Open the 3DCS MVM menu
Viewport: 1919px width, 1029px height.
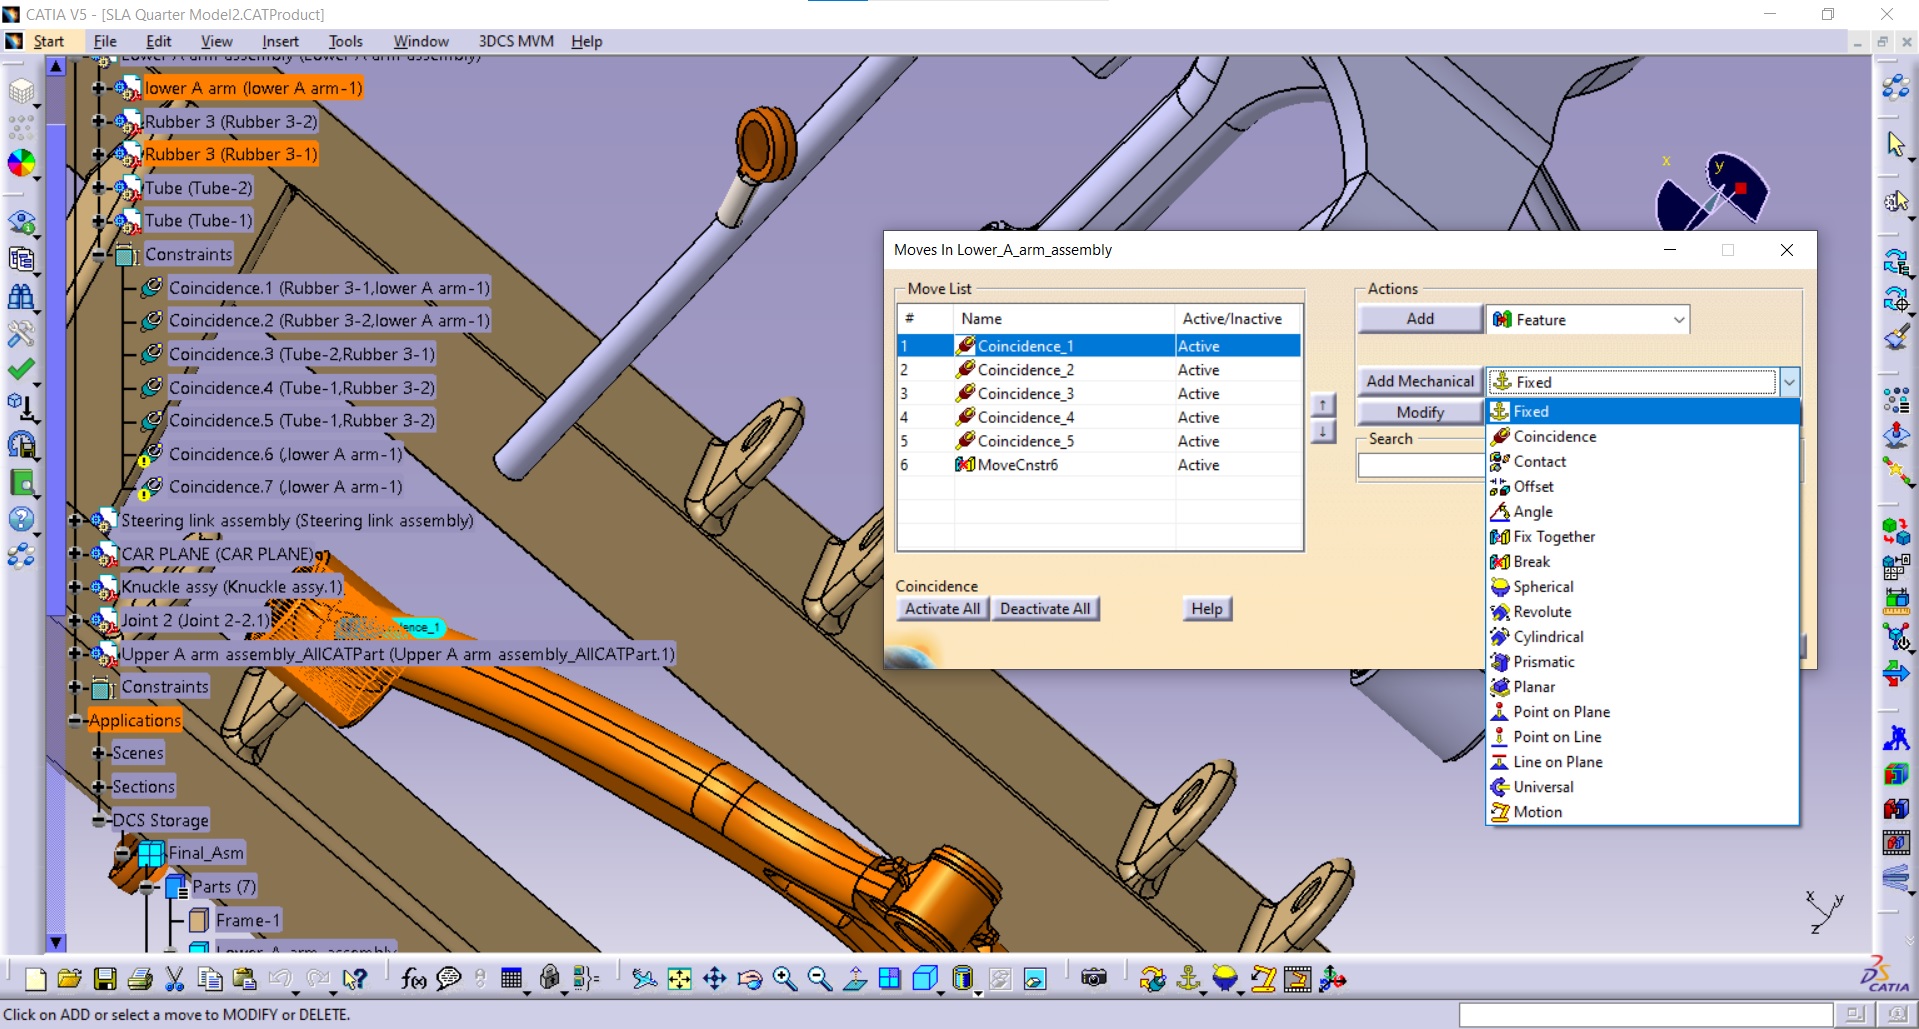point(514,41)
